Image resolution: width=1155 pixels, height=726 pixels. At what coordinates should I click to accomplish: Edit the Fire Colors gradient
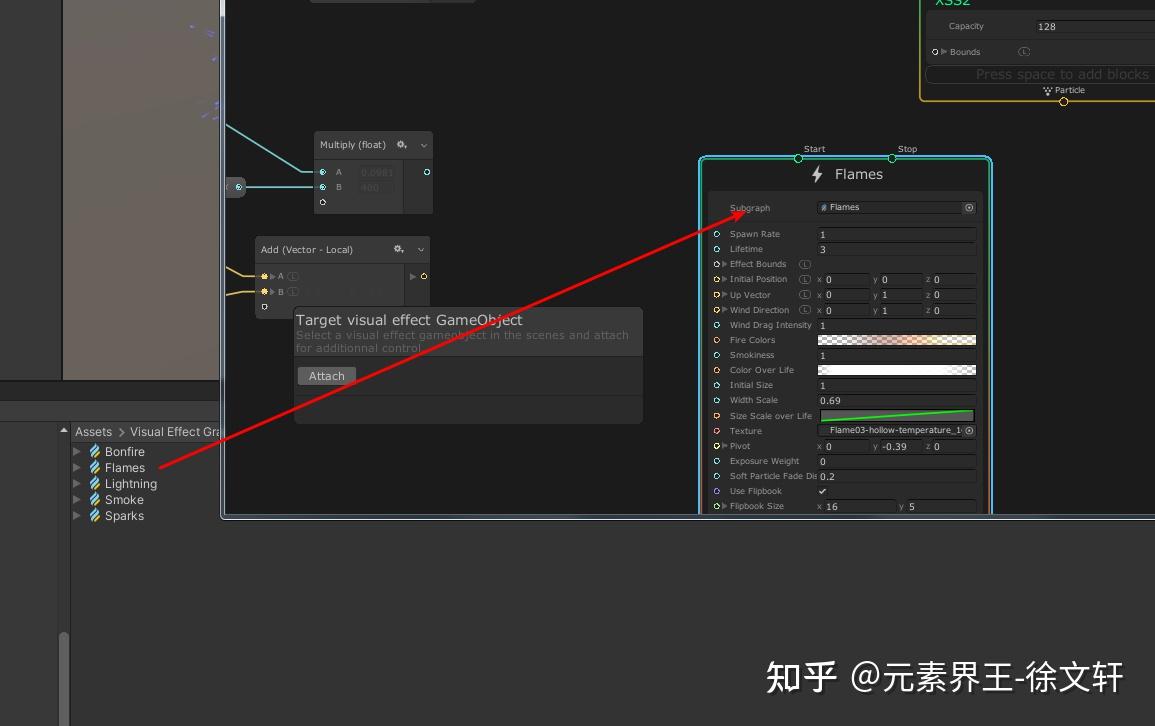tap(896, 340)
